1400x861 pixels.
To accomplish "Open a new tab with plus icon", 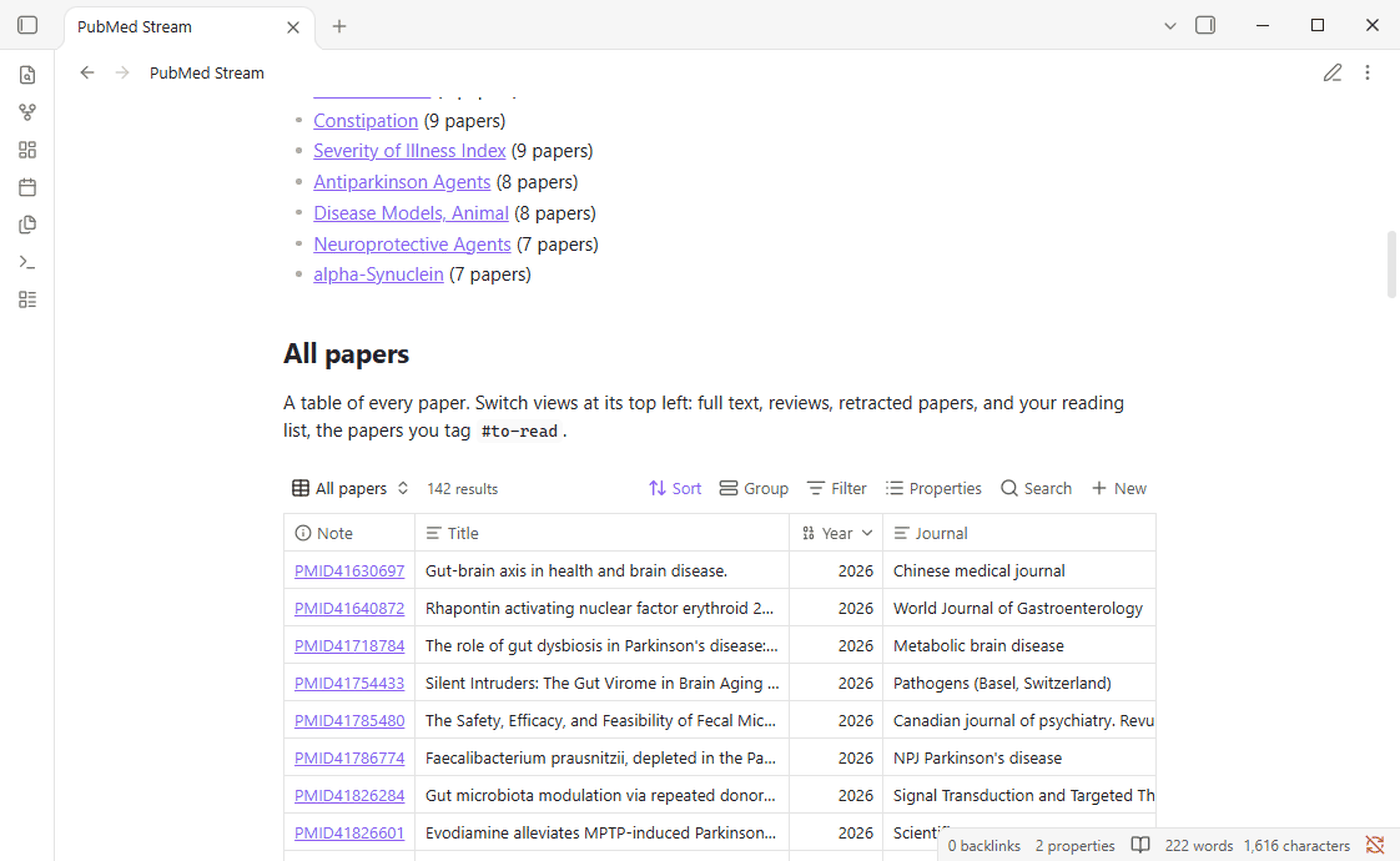I will coord(339,26).
